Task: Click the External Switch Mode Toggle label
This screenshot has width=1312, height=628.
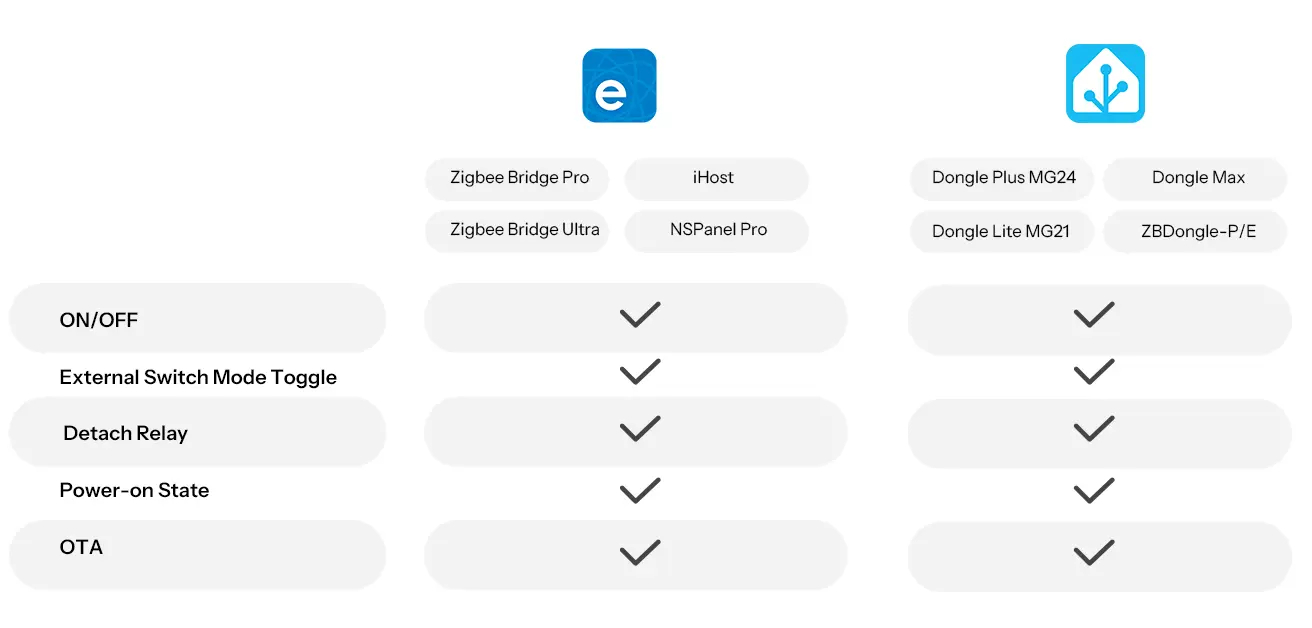Action: pyautogui.click(x=198, y=377)
